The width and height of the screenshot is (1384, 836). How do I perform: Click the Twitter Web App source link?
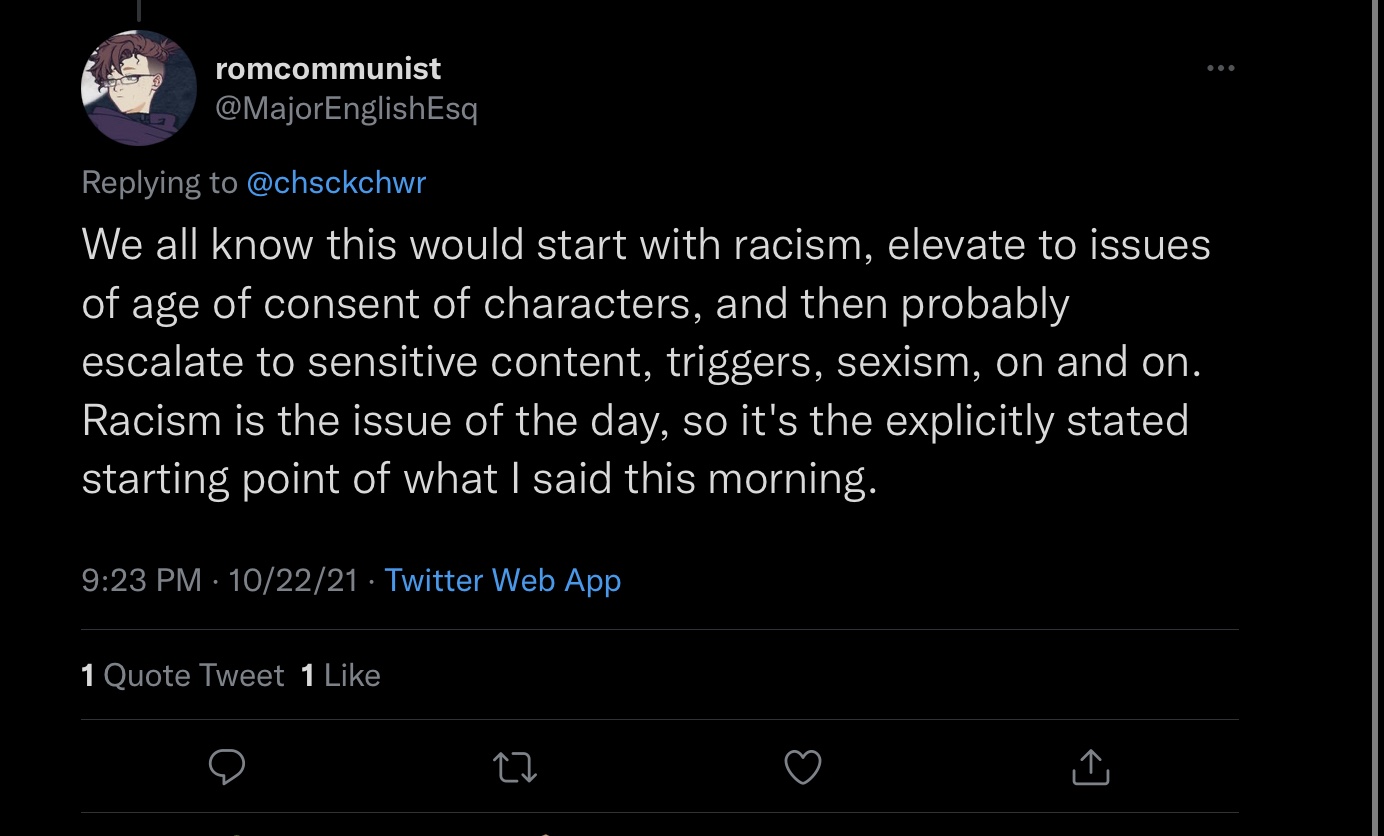(x=502, y=580)
